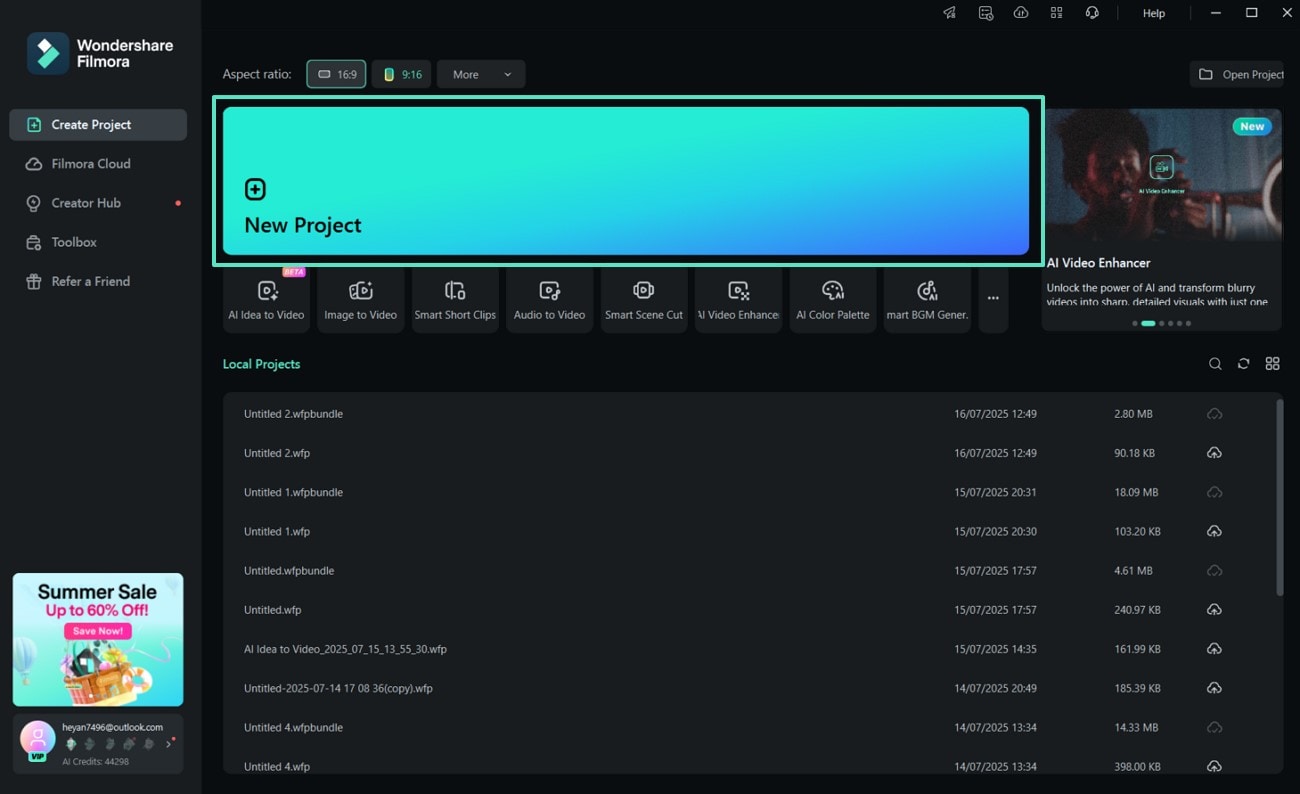This screenshot has height=794, width=1300.
Task: Click cloud icon for Untitled.wfpbundle
Action: pos(1214,571)
